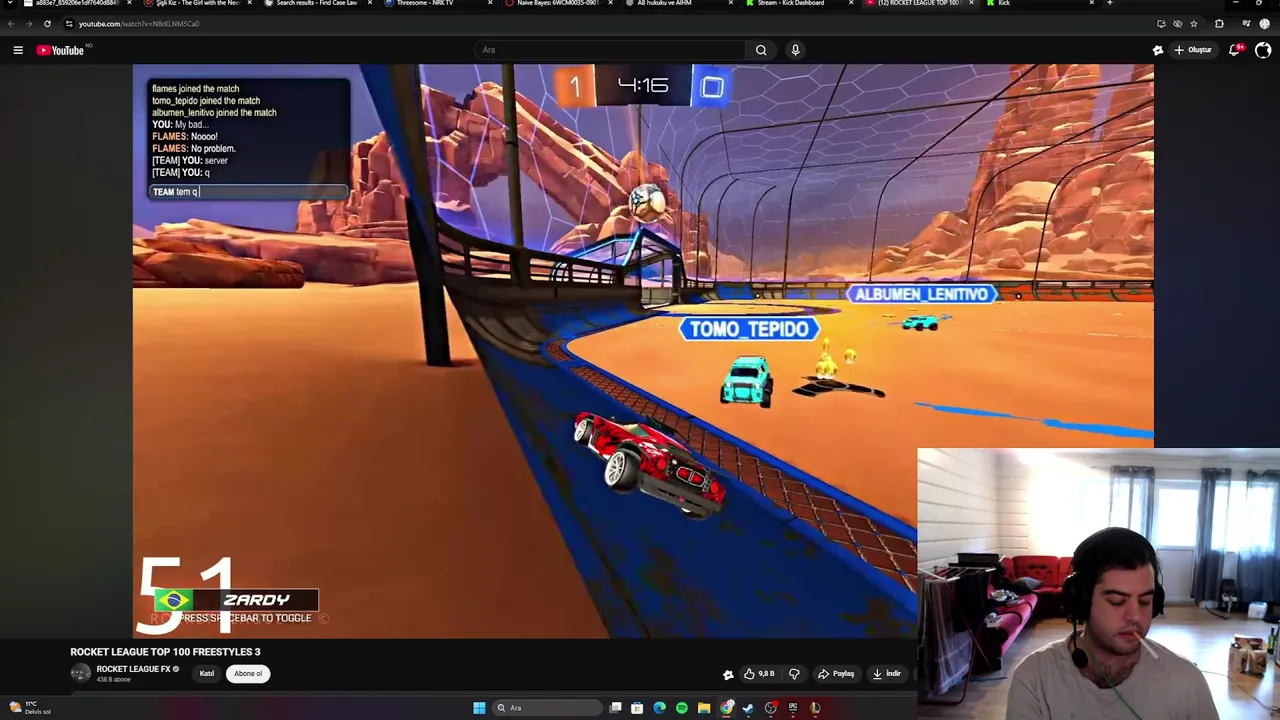
Task: Open the YouTube notifications bell
Action: (1236, 50)
